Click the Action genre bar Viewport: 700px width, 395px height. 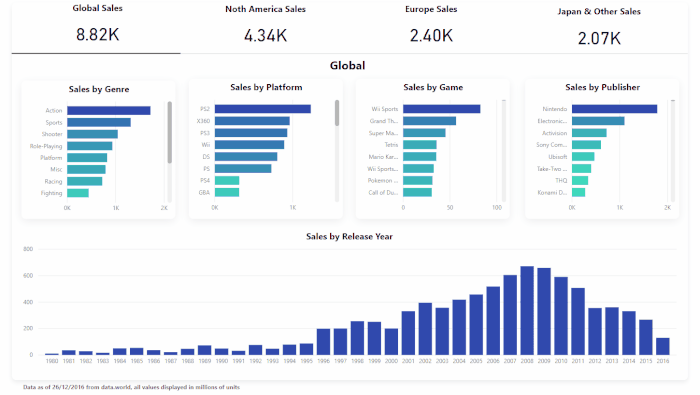pyautogui.click(x=109, y=110)
